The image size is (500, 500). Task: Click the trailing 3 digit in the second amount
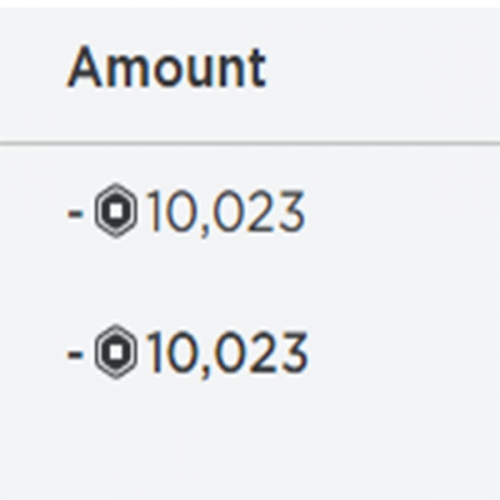click(293, 352)
